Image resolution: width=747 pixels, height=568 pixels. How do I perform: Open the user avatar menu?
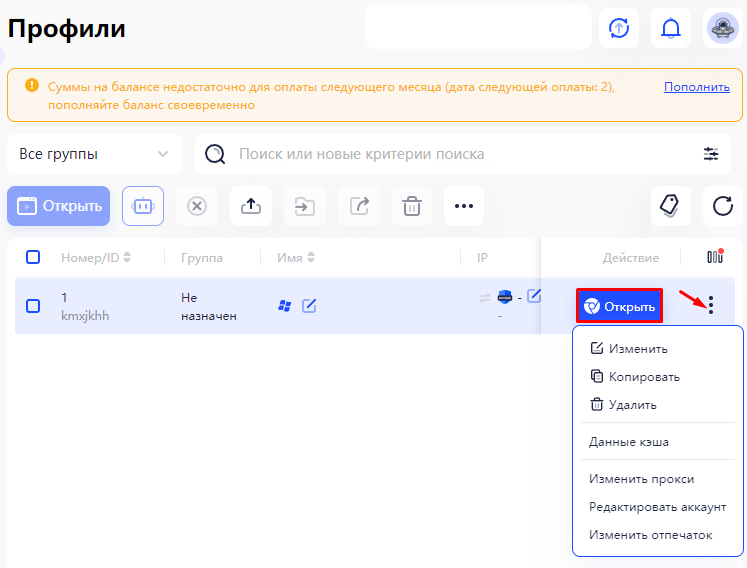point(722,28)
